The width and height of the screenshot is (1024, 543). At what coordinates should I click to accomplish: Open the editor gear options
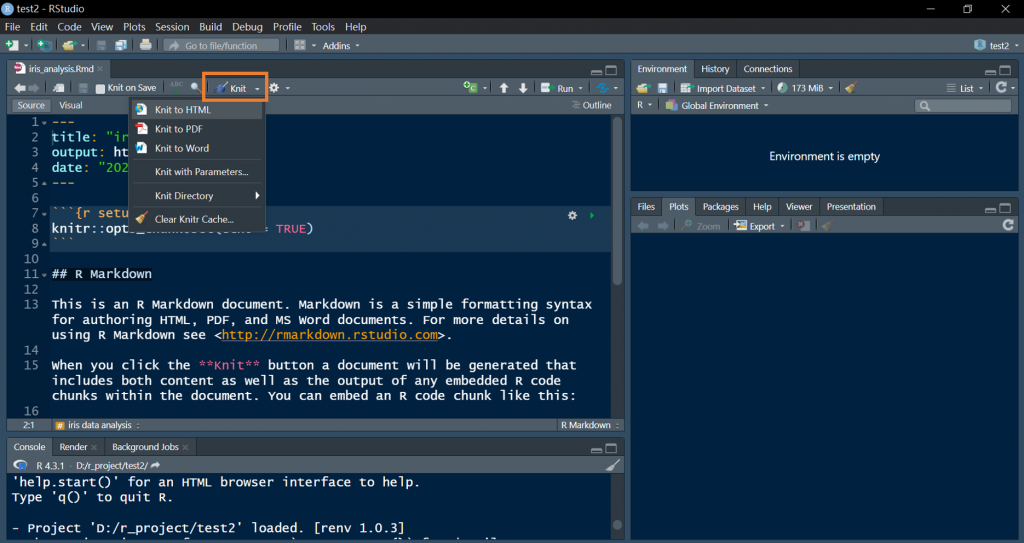click(x=274, y=88)
